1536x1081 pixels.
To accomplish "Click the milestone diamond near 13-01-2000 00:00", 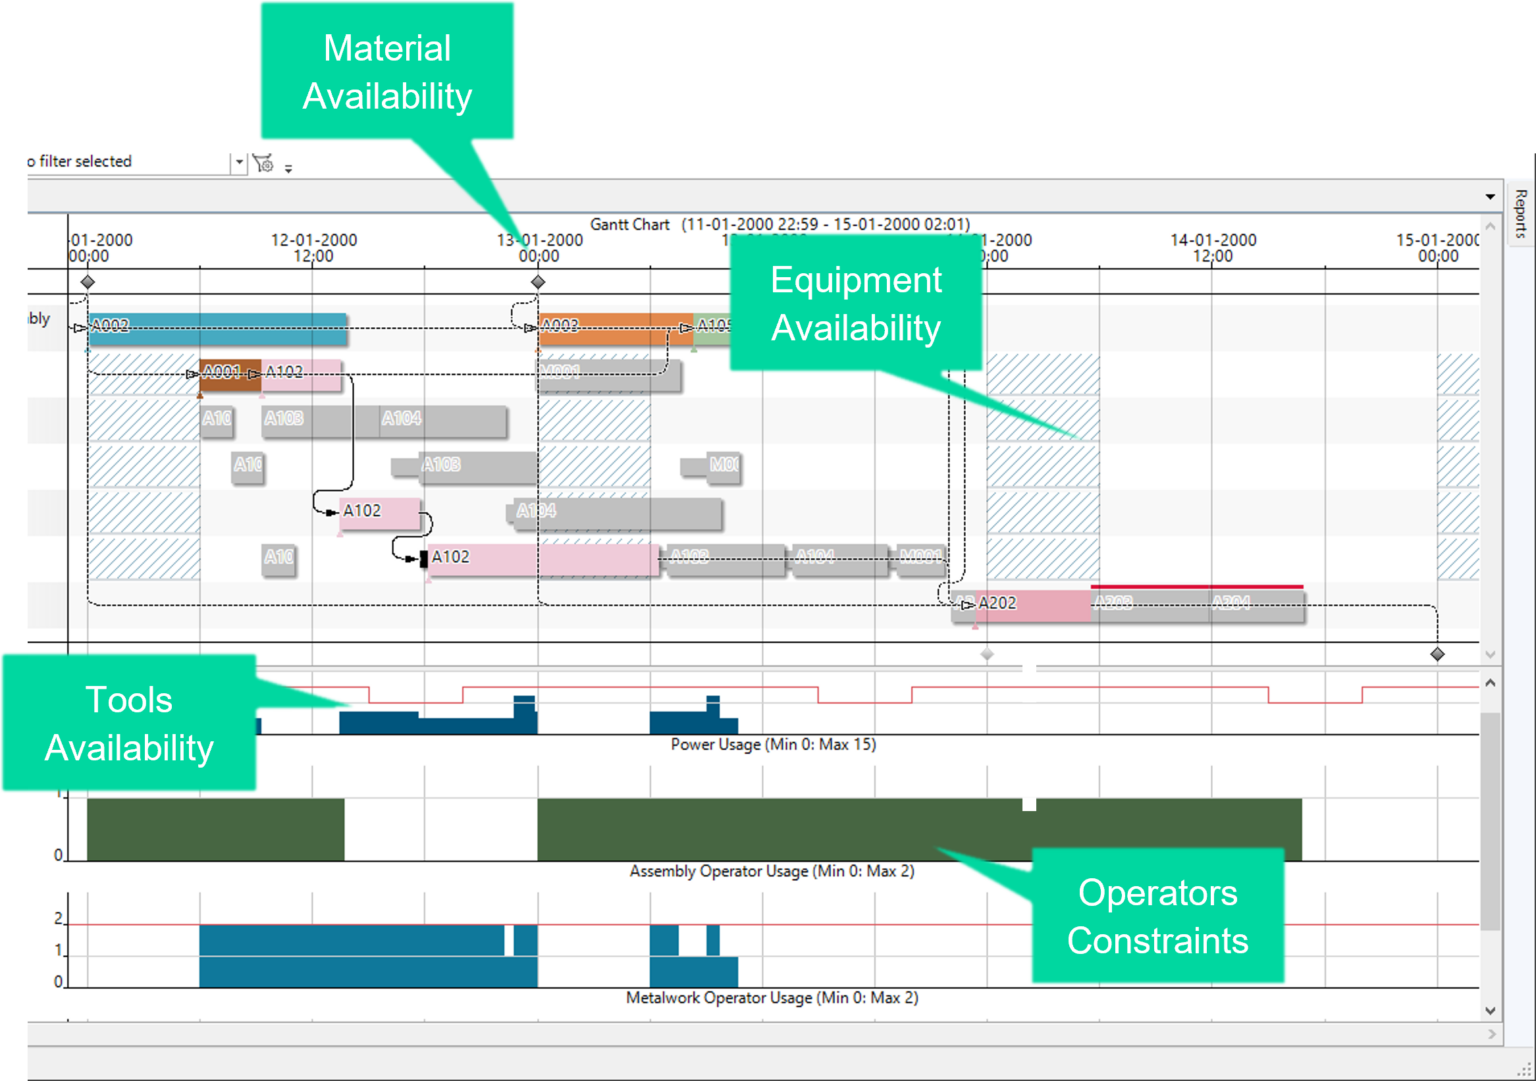I will point(538,282).
